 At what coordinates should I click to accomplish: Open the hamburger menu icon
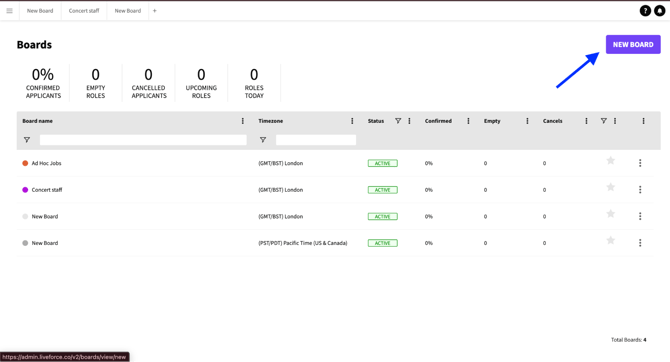click(x=9, y=11)
